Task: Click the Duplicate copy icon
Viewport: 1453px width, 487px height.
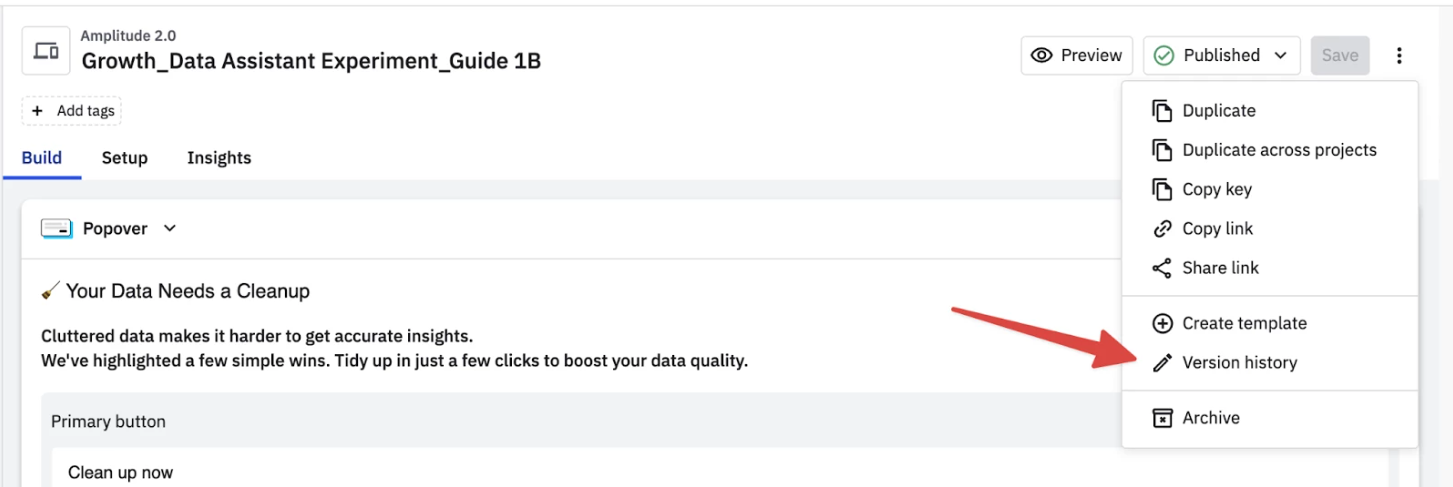Action: coord(1162,111)
